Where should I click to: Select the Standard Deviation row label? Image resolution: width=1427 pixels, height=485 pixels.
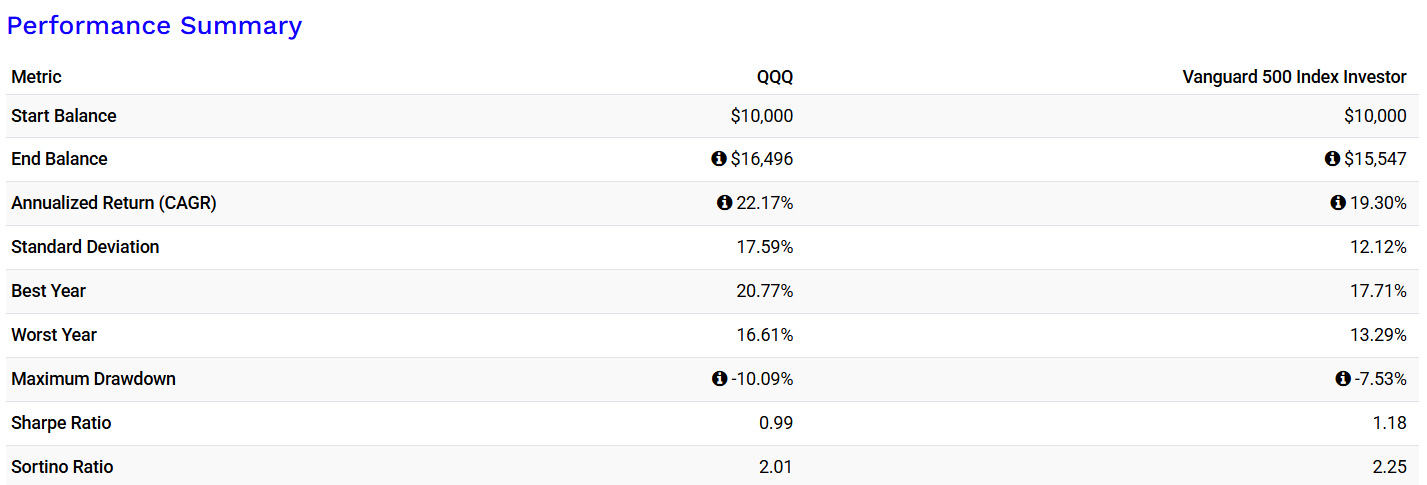[85, 247]
